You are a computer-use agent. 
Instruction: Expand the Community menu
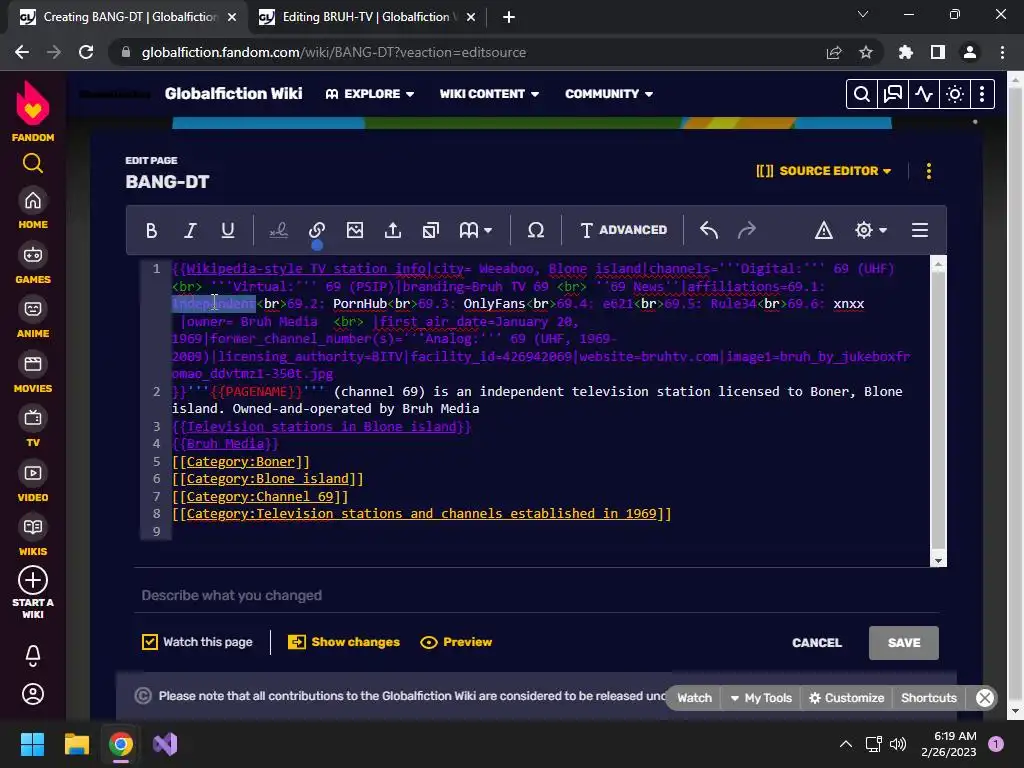click(x=609, y=94)
